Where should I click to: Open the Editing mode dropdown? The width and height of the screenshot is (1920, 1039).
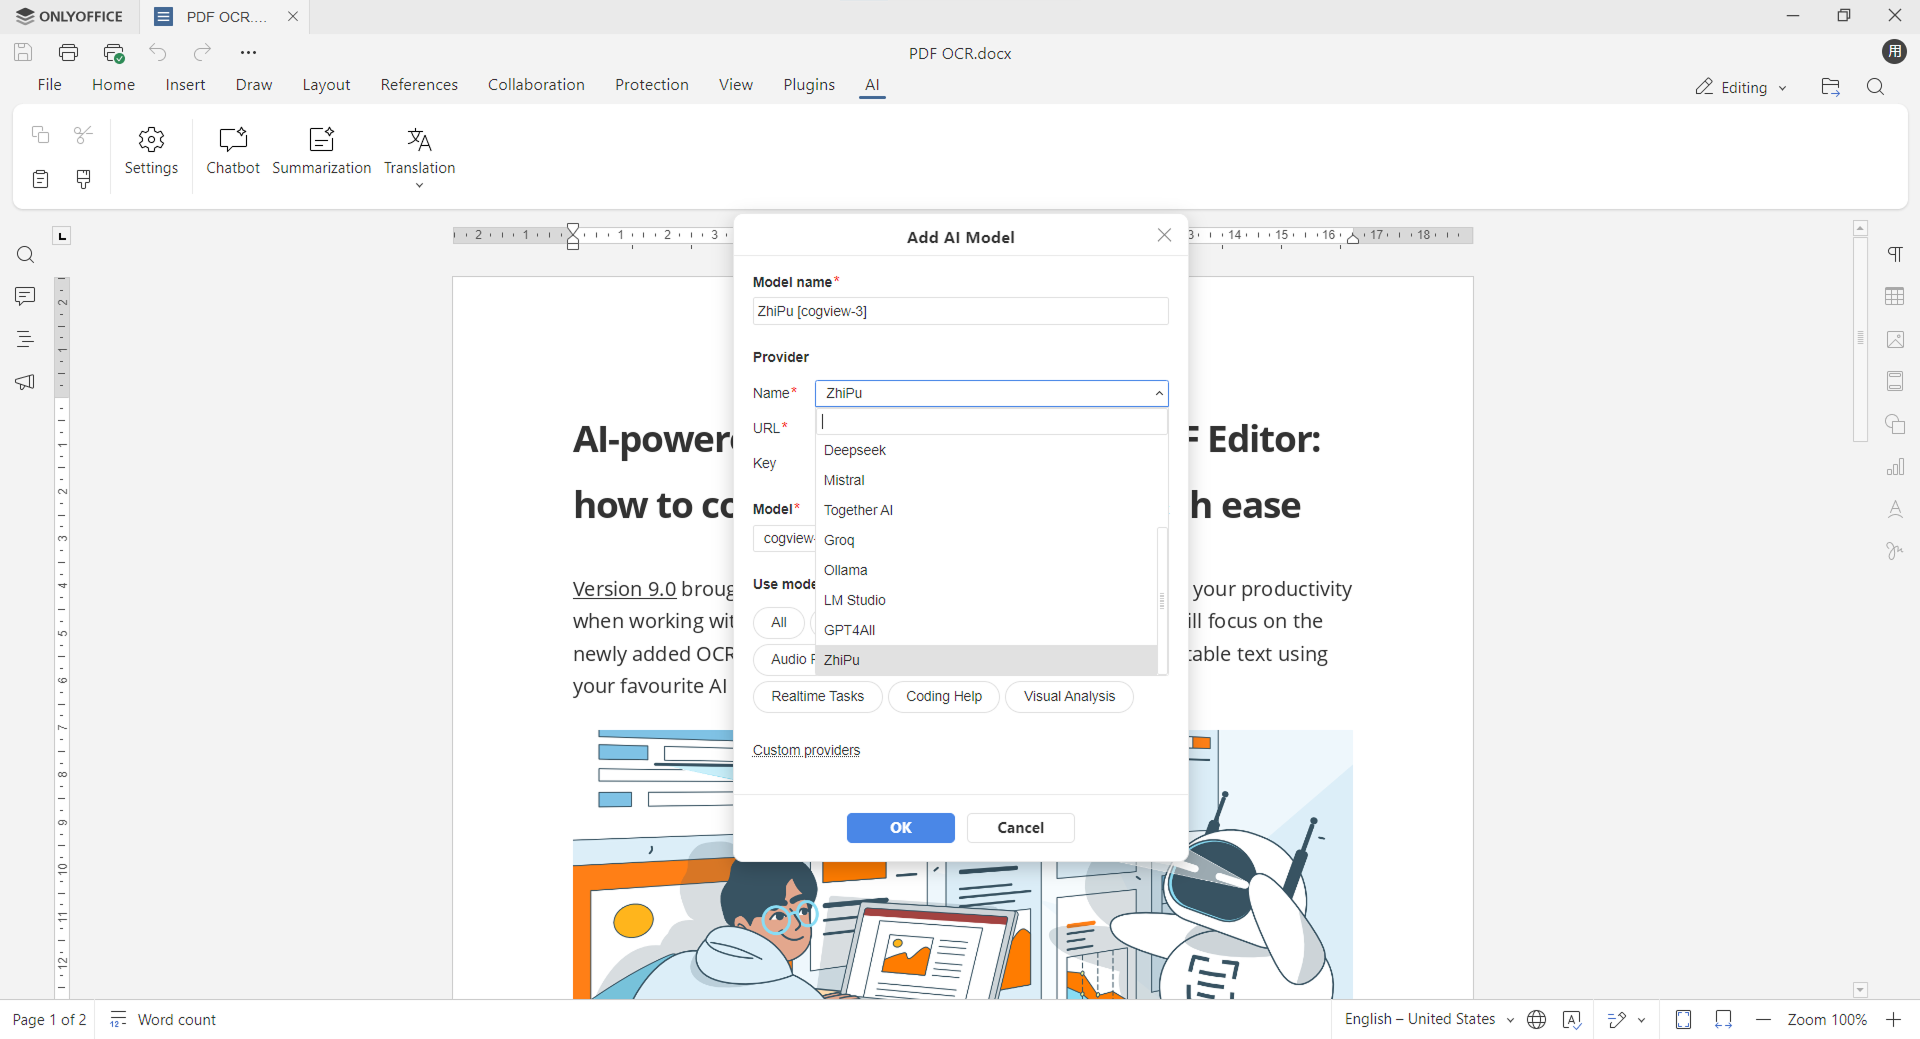pos(1741,87)
